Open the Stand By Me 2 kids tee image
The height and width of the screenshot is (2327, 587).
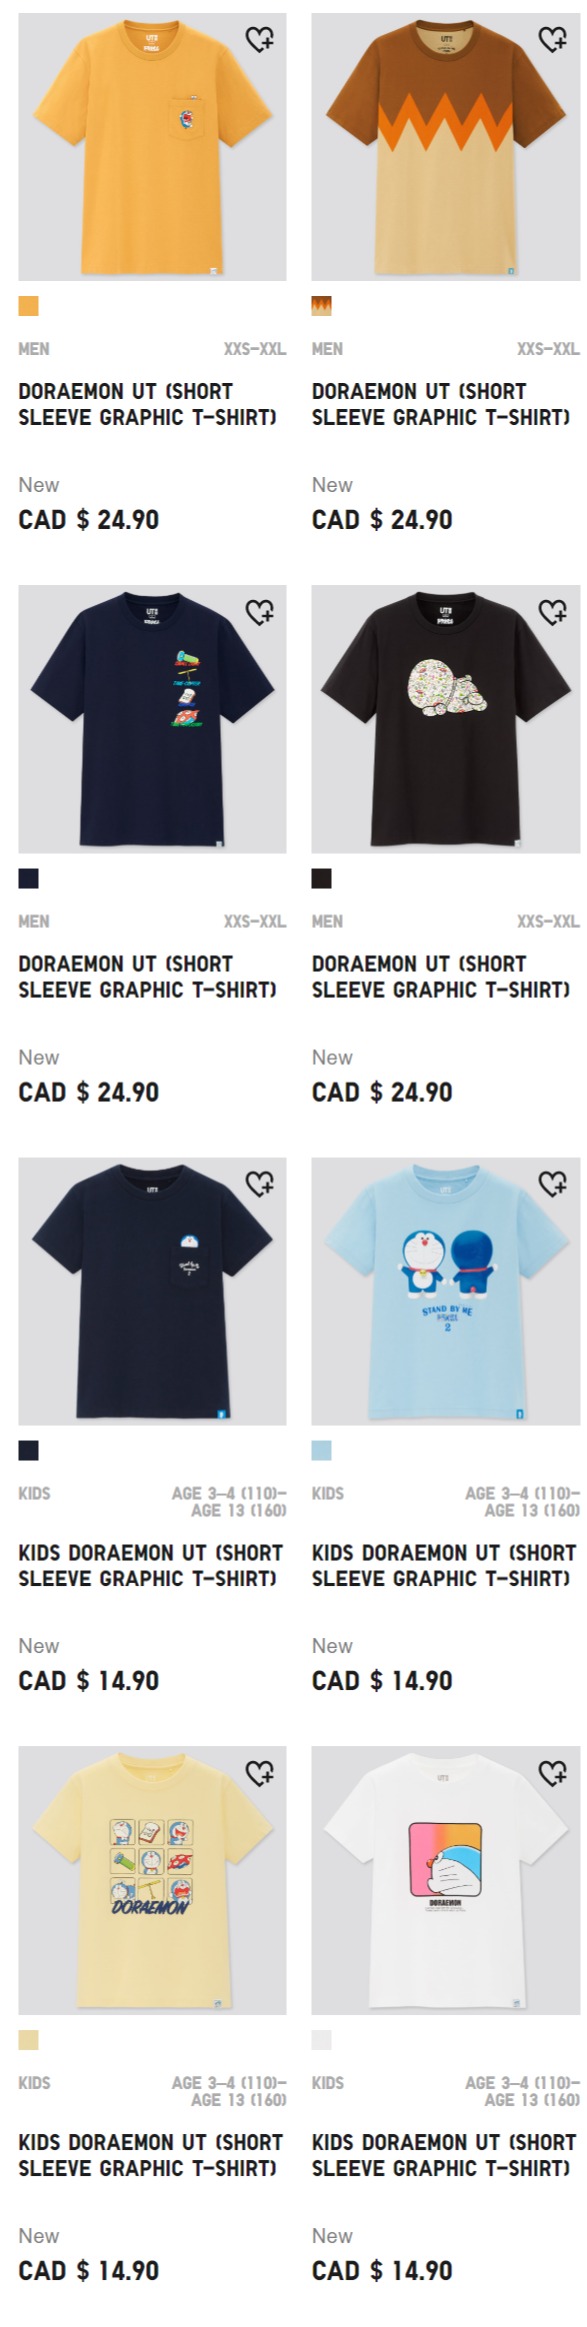pos(445,1291)
